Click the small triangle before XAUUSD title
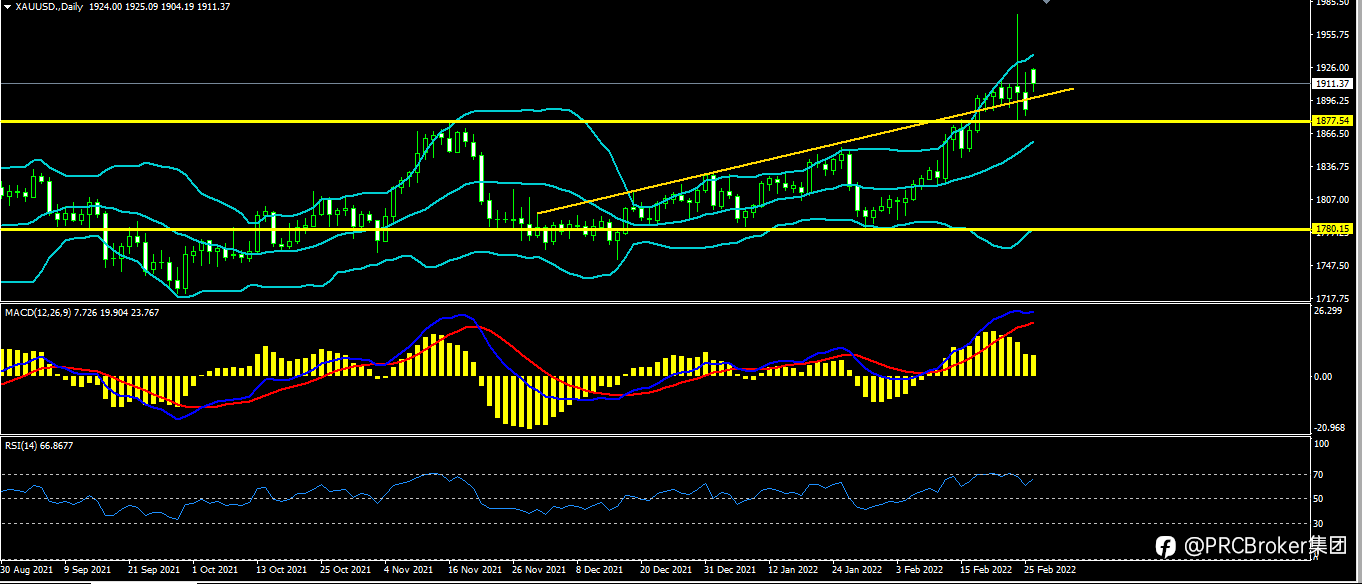The width and height of the screenshot is (1362, 584). click(7, 6)
